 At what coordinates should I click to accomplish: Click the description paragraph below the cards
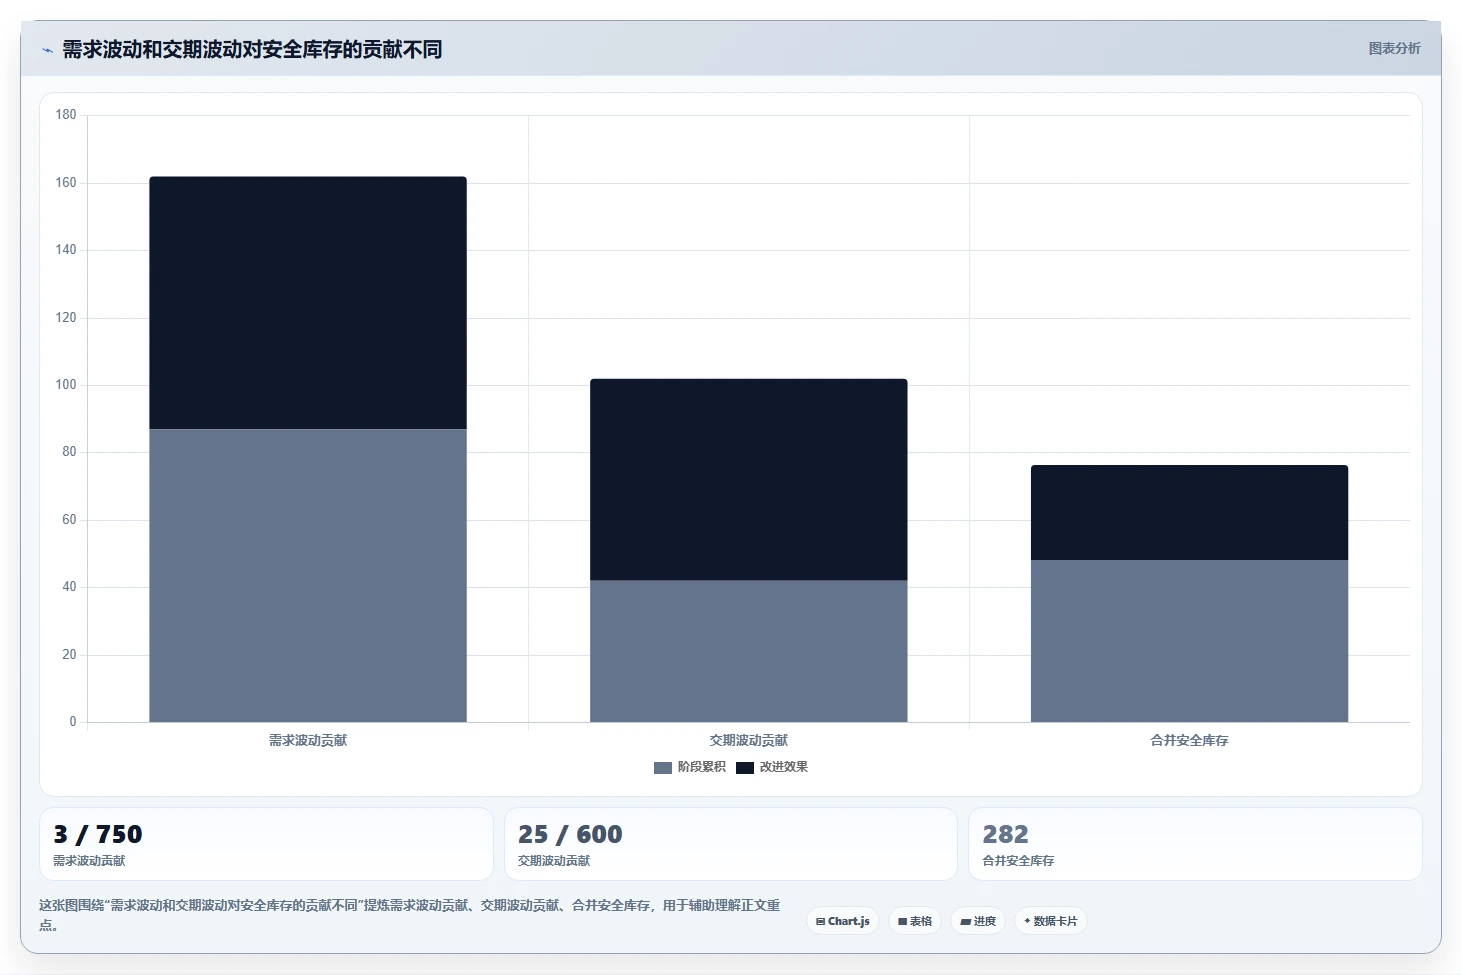pyautogui.click(x=410, y=915)
